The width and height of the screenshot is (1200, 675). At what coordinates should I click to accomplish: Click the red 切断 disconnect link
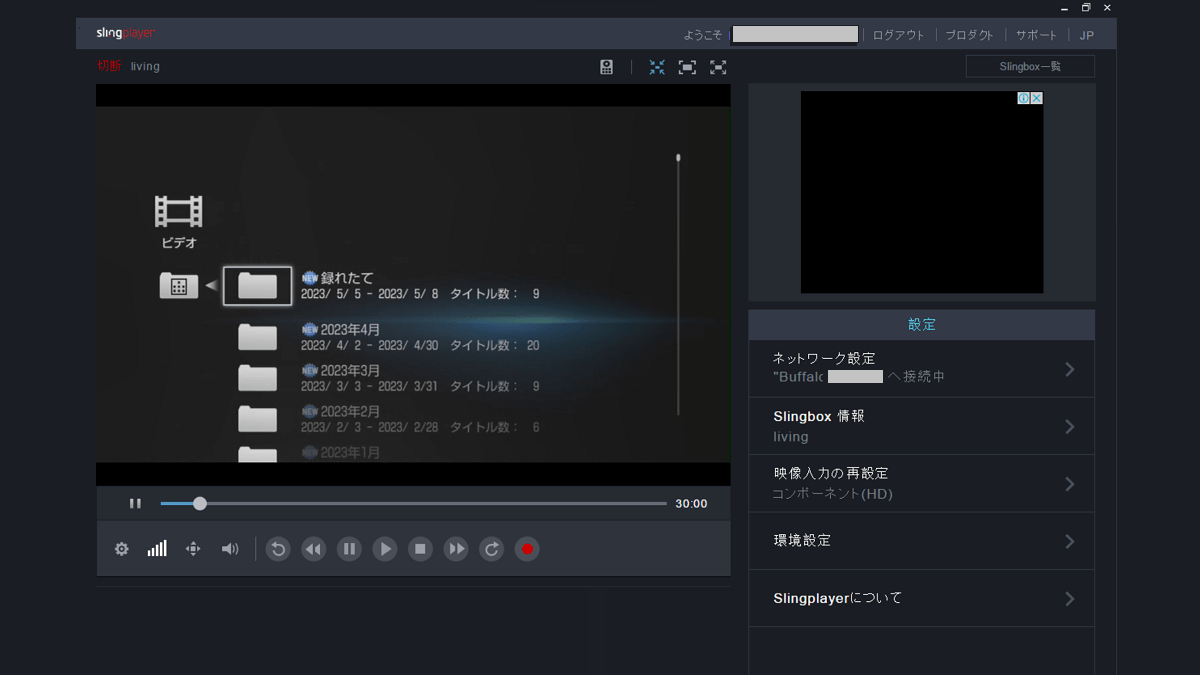tap(109, 66)
